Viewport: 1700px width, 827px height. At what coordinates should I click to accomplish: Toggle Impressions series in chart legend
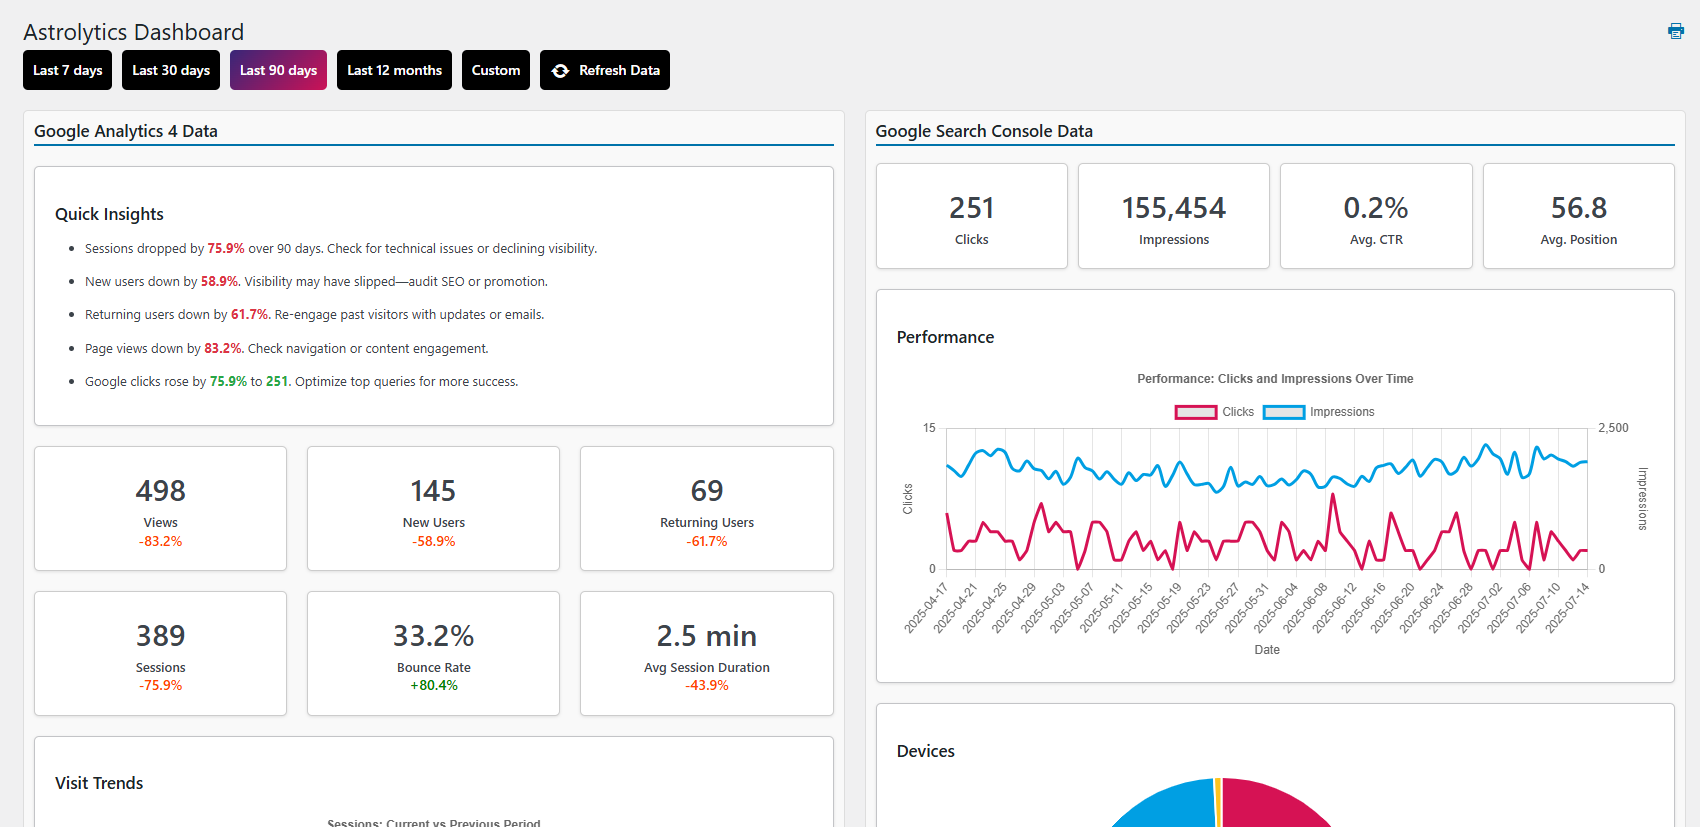click(x=1319, y=412)
